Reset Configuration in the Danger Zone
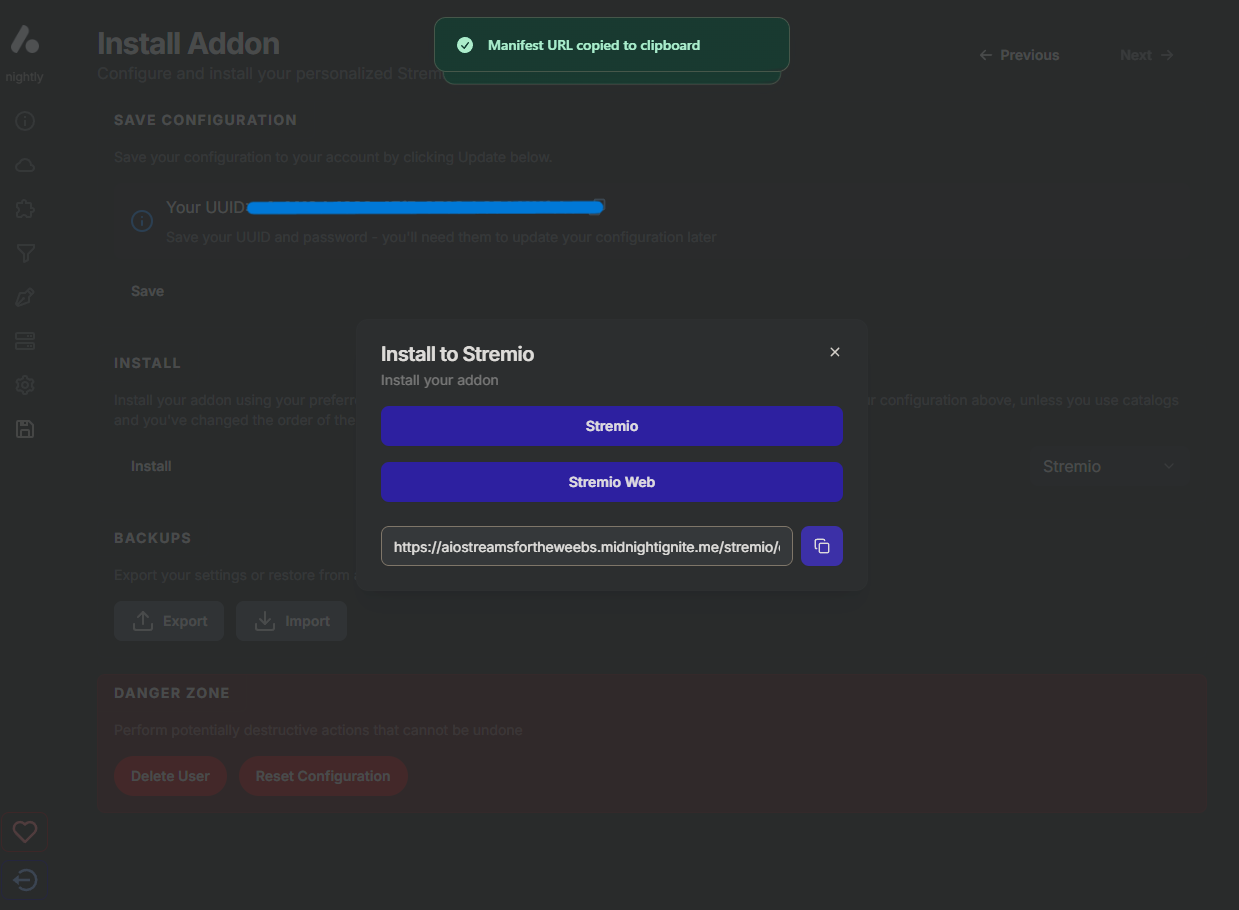 (322, 775)
